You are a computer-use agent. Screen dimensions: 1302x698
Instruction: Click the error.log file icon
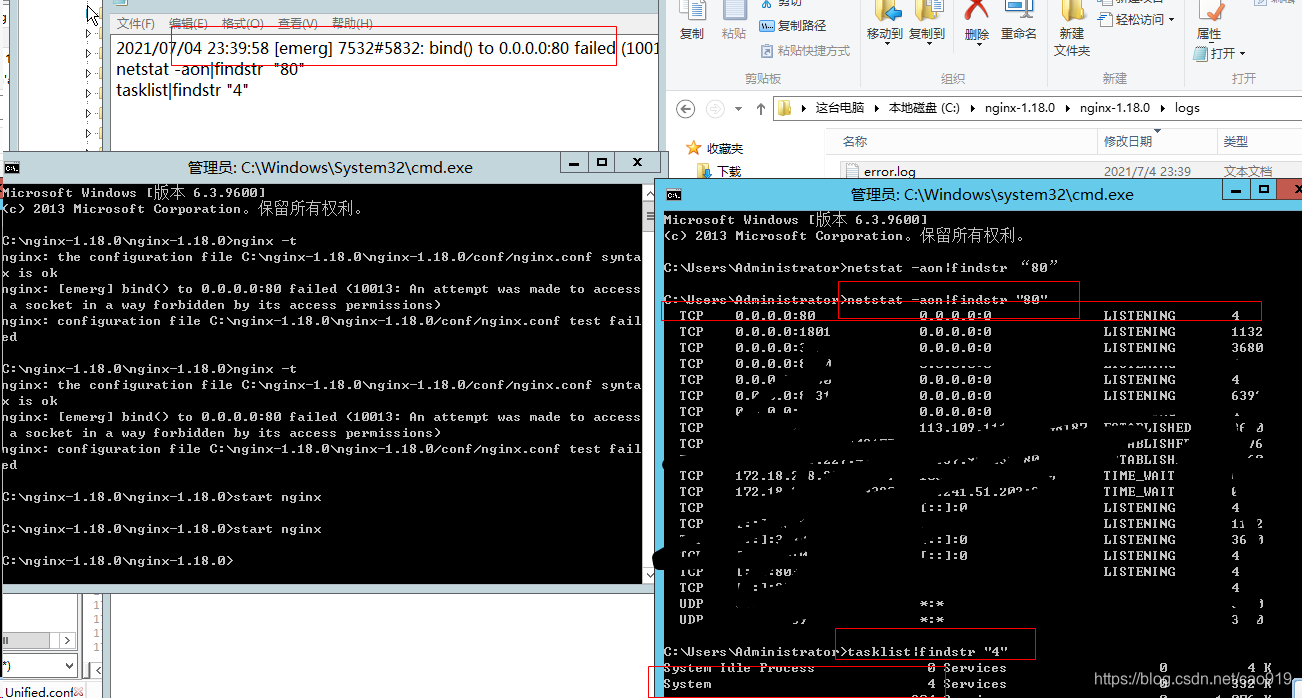pos(852,171)
